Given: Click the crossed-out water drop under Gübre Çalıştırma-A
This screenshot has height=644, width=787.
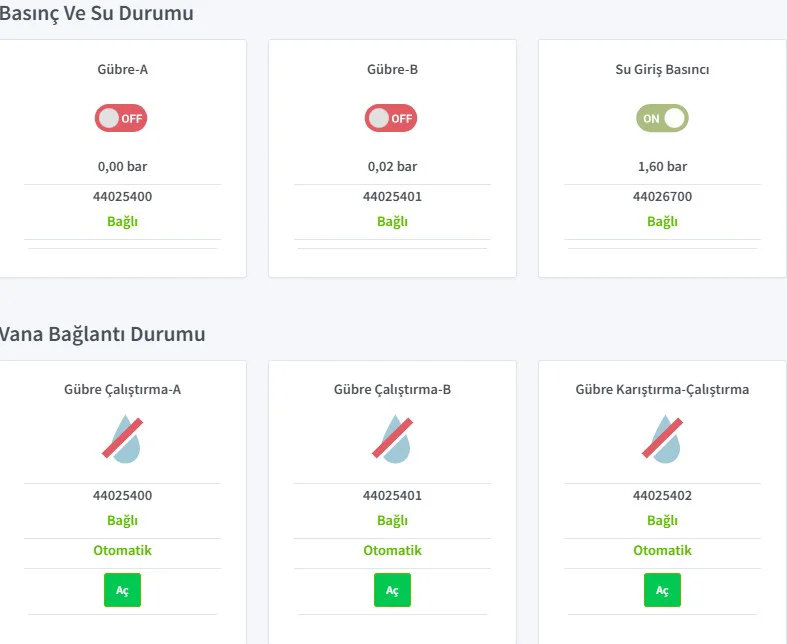Looking at the screenshot, I should [x=122, y=439].
